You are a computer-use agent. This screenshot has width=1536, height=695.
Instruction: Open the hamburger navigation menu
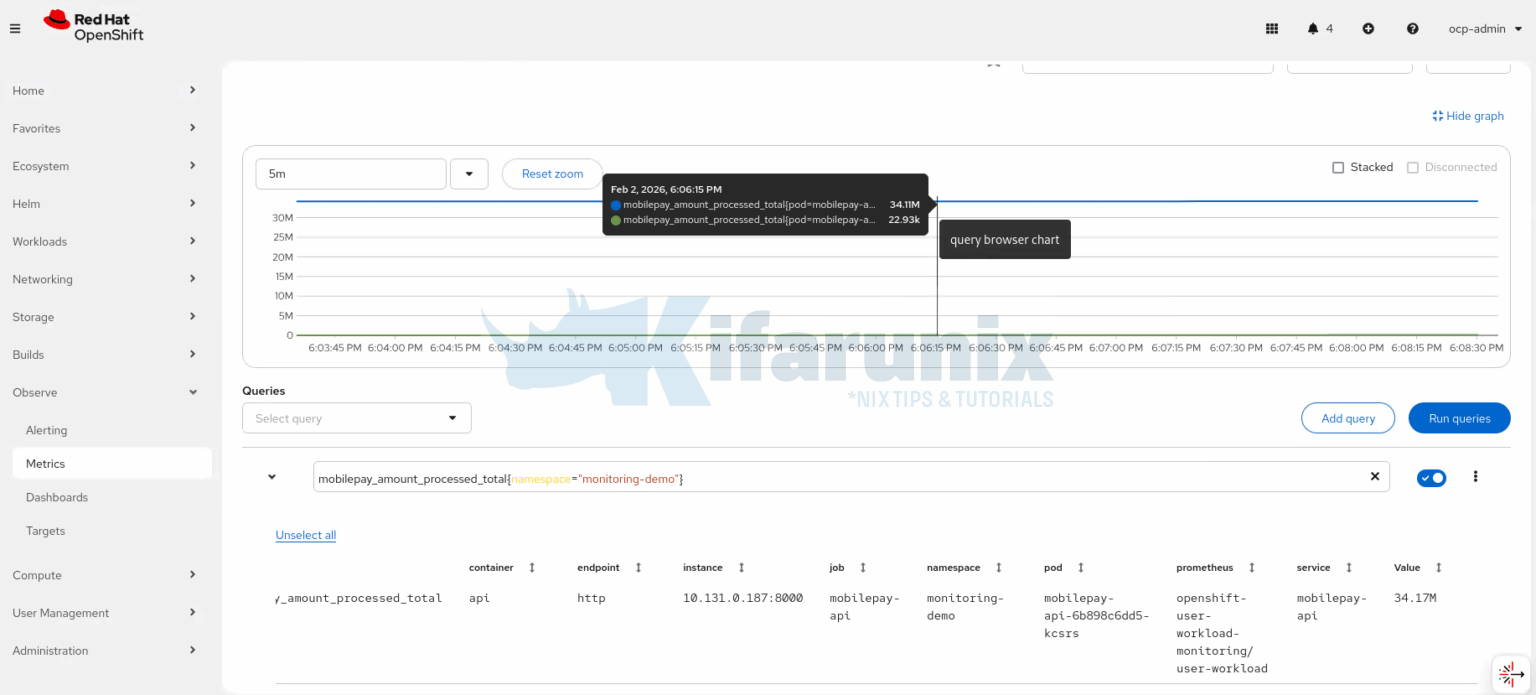coord(15,29)
